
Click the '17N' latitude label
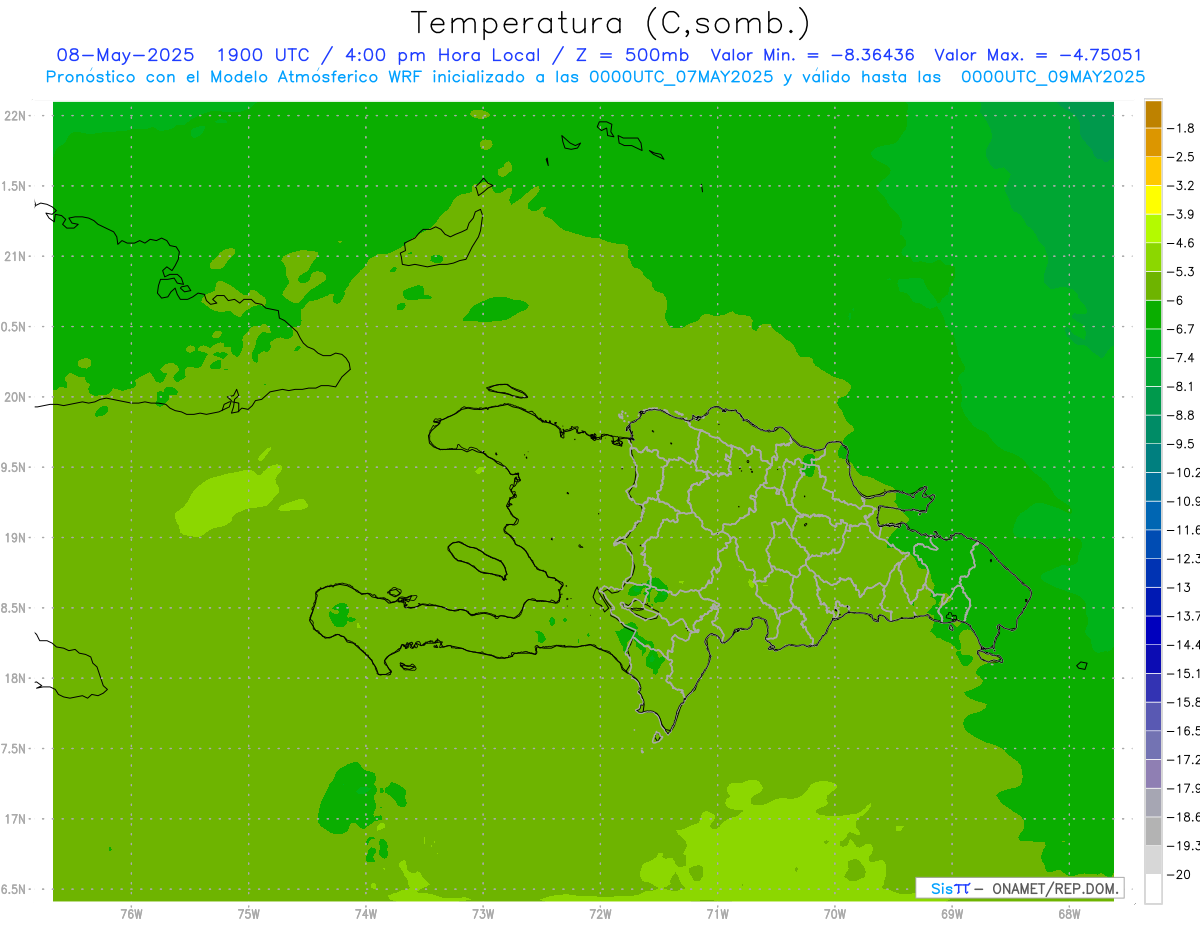16,819
